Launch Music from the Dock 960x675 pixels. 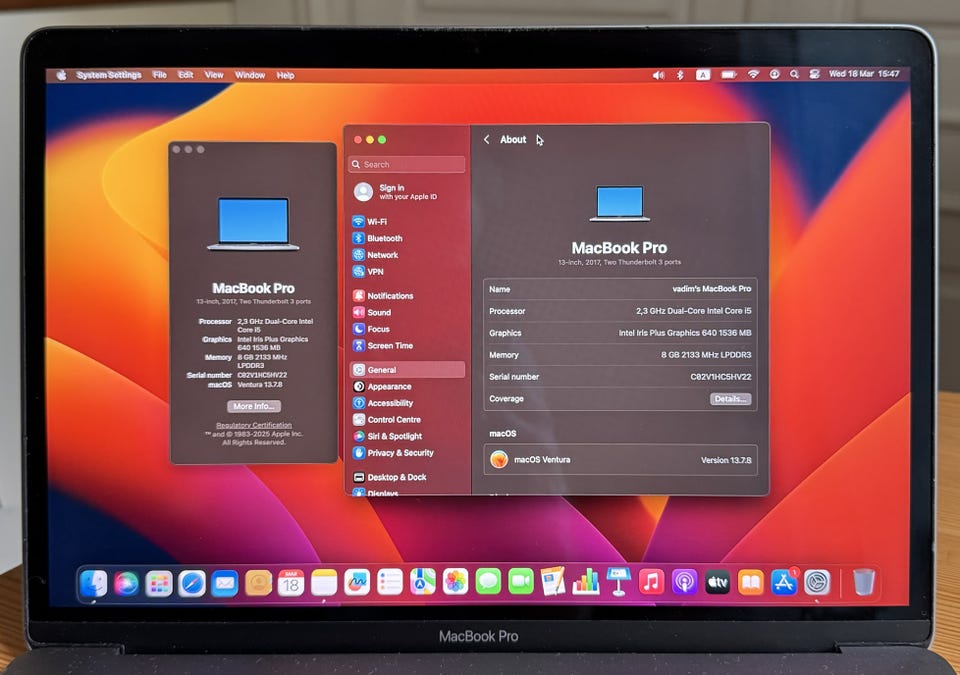click(651, 581)
